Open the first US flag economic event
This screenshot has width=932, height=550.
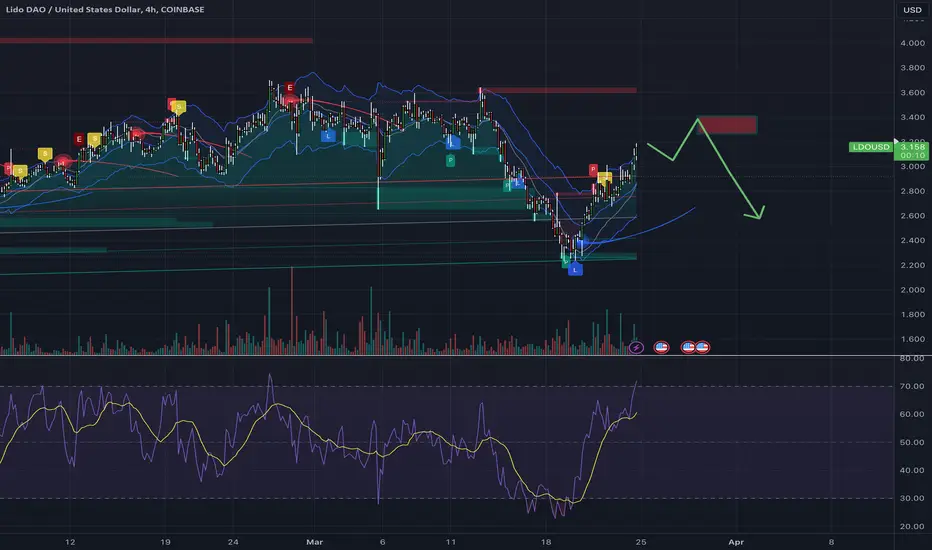coord(661,347)
